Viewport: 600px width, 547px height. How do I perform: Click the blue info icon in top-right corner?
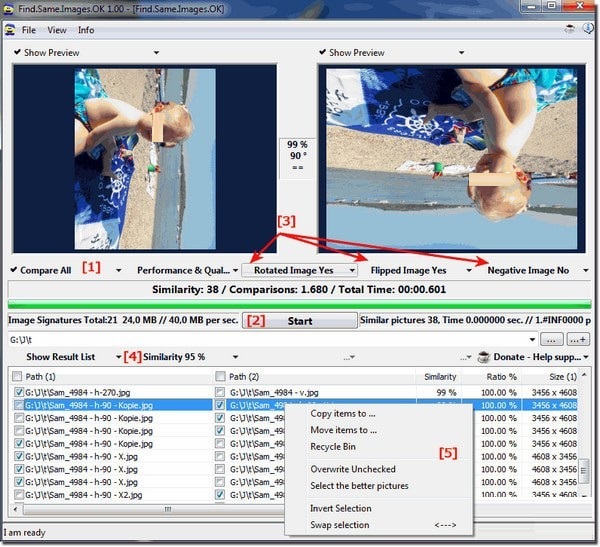[587, 28]
